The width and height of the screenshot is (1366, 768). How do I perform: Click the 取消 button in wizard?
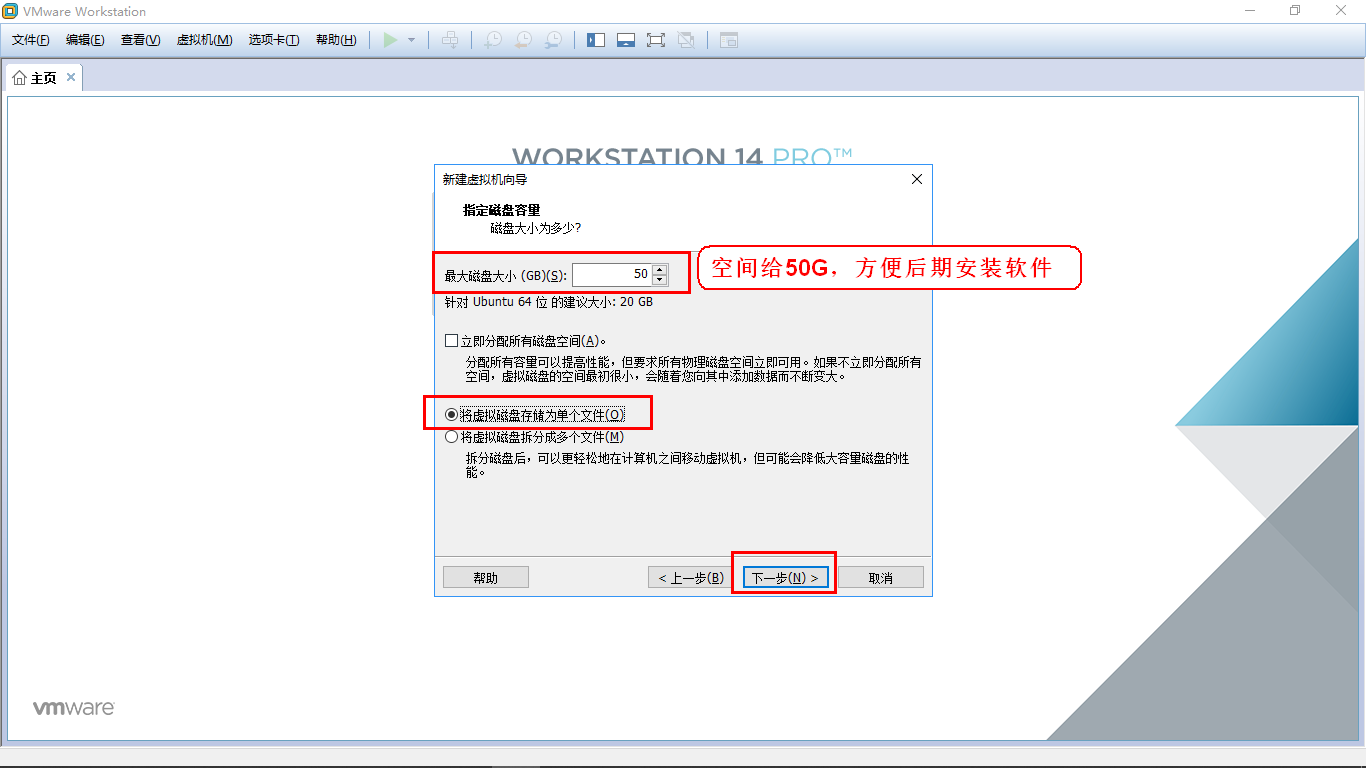[x=880, y=578]
